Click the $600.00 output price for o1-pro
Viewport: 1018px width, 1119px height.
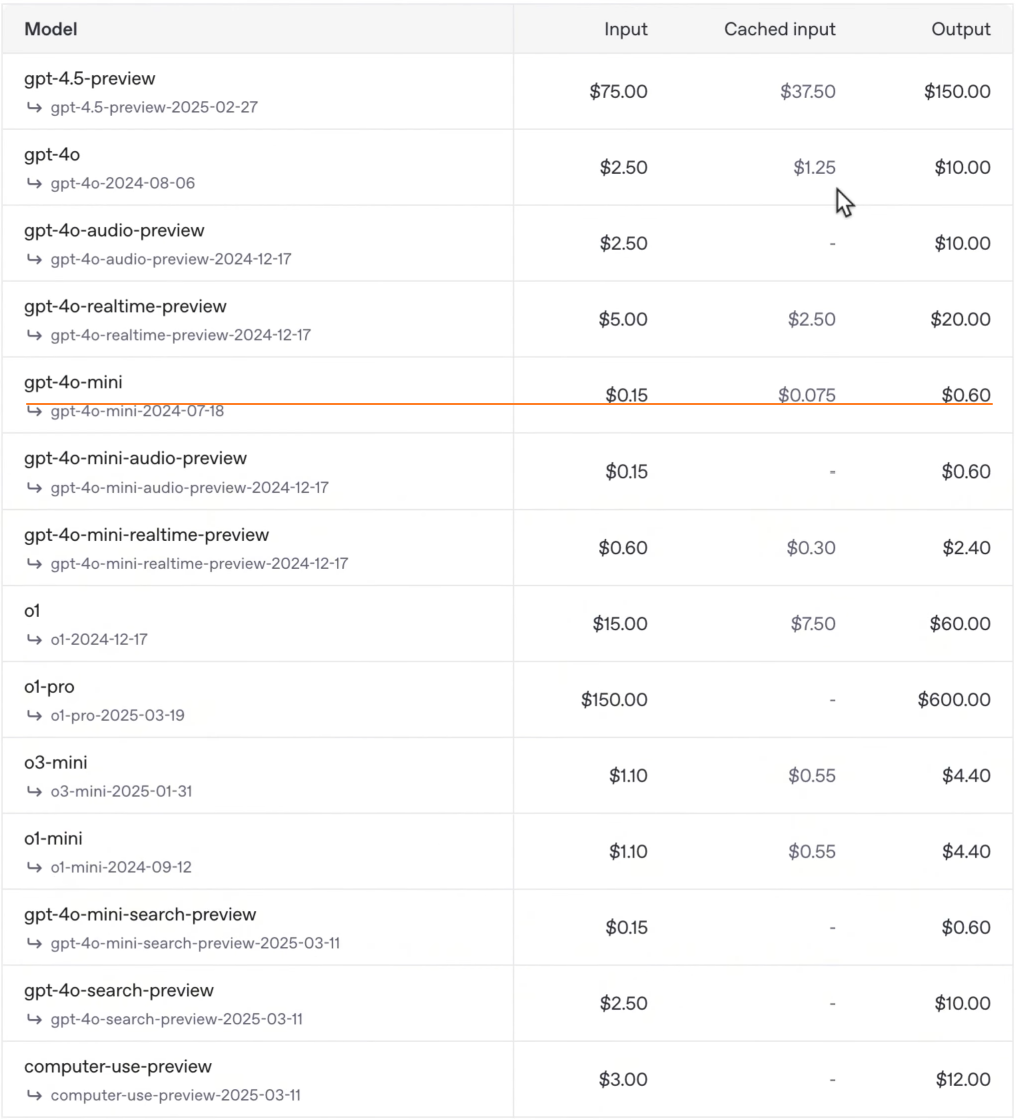click(x=954, y=700)
